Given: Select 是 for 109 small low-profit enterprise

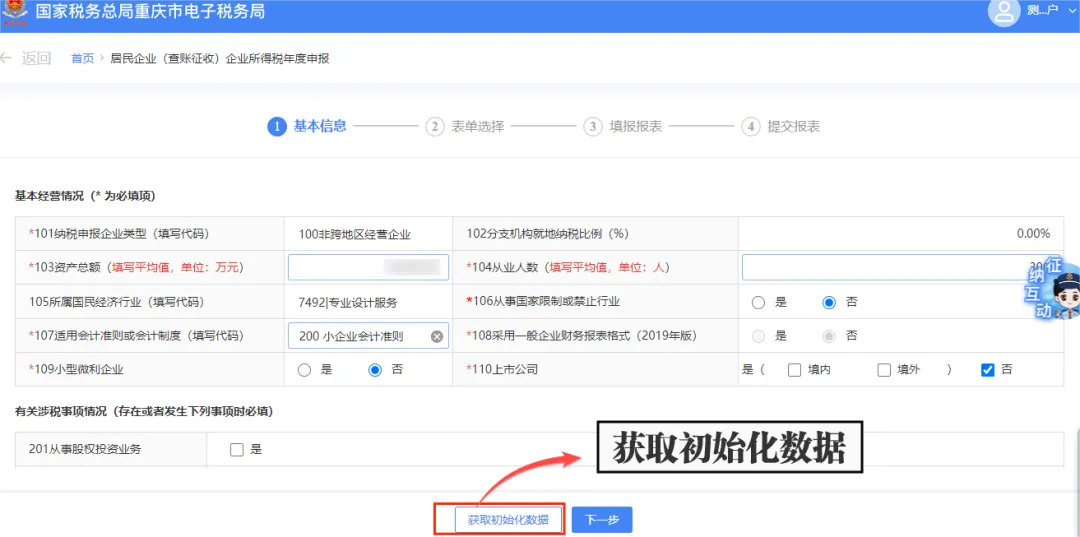Looking at the screenshot, I should pyautogui.click(x=304, y=370).
